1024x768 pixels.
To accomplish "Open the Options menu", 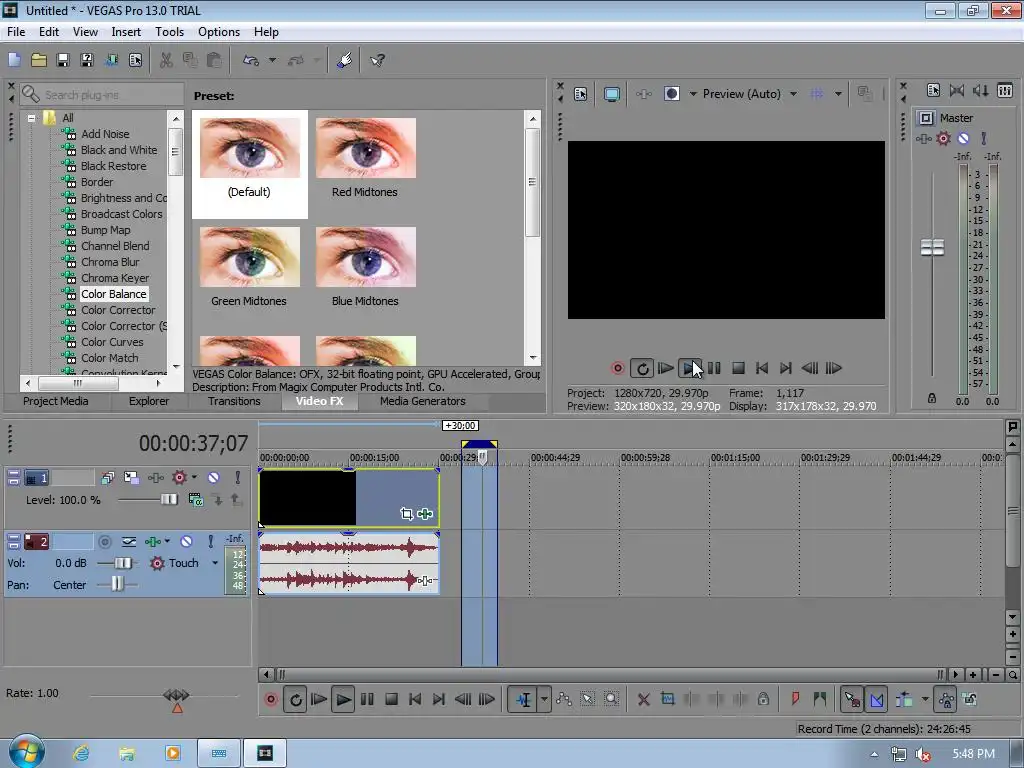I will pyautogui.click(x=219, y=31).
